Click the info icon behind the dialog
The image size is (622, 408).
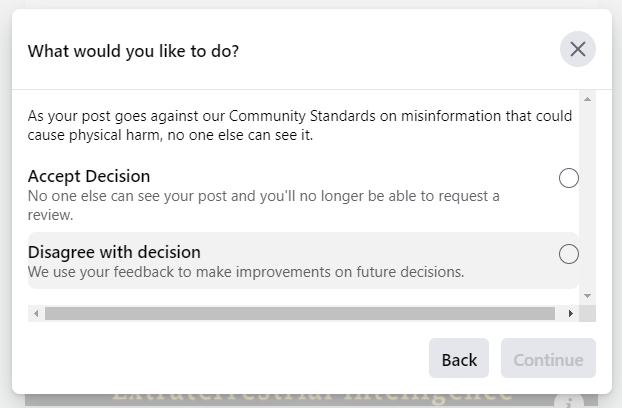click(x=570, y=402)
